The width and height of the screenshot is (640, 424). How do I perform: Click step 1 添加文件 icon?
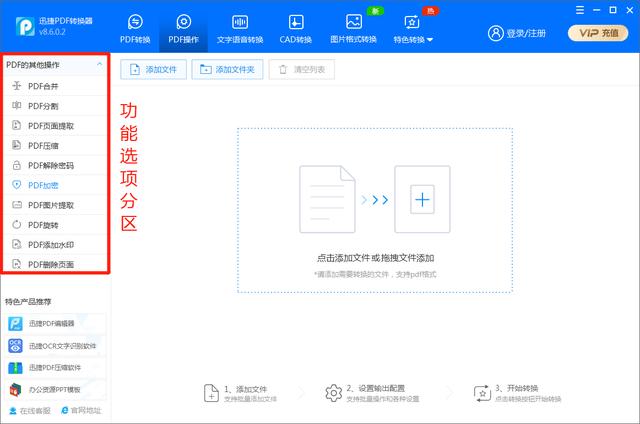tap(211, 393)
